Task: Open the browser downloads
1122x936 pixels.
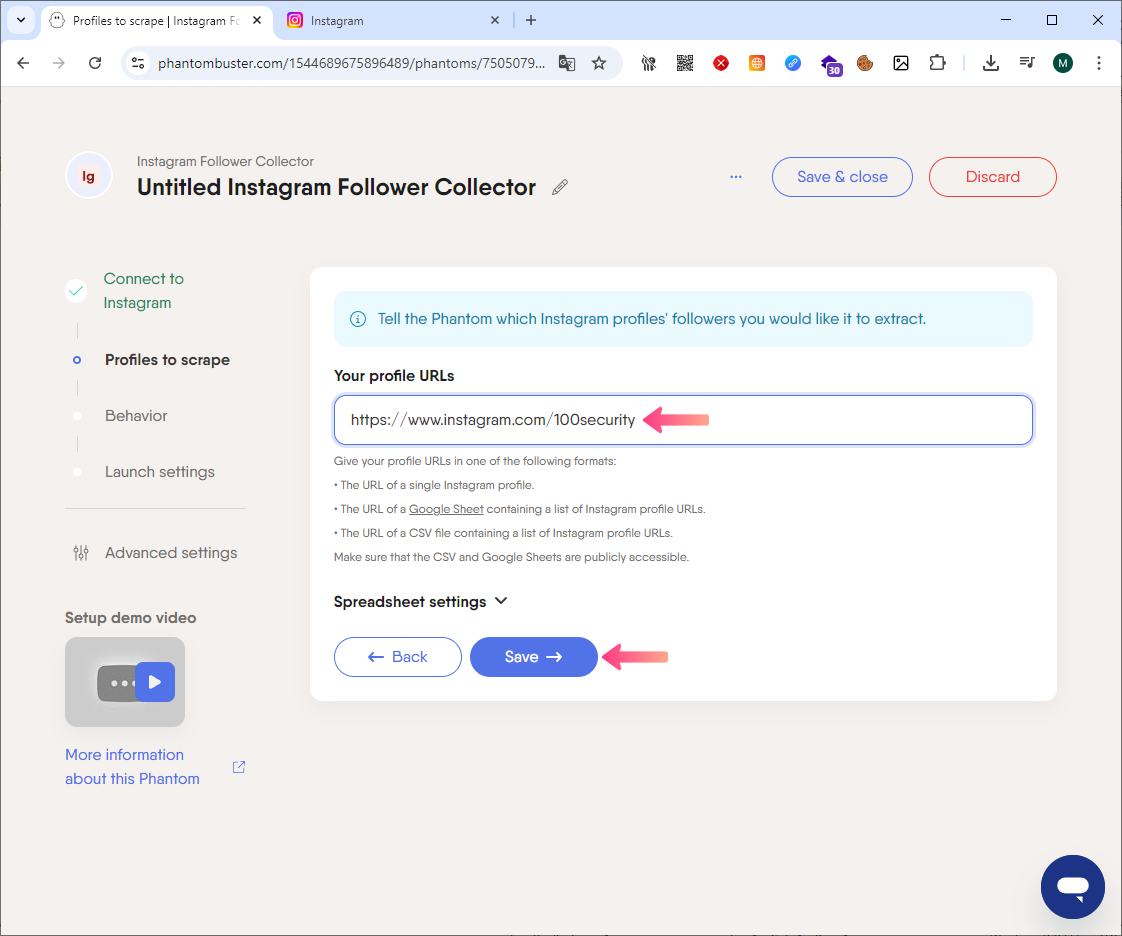Action: pos(990,63)
